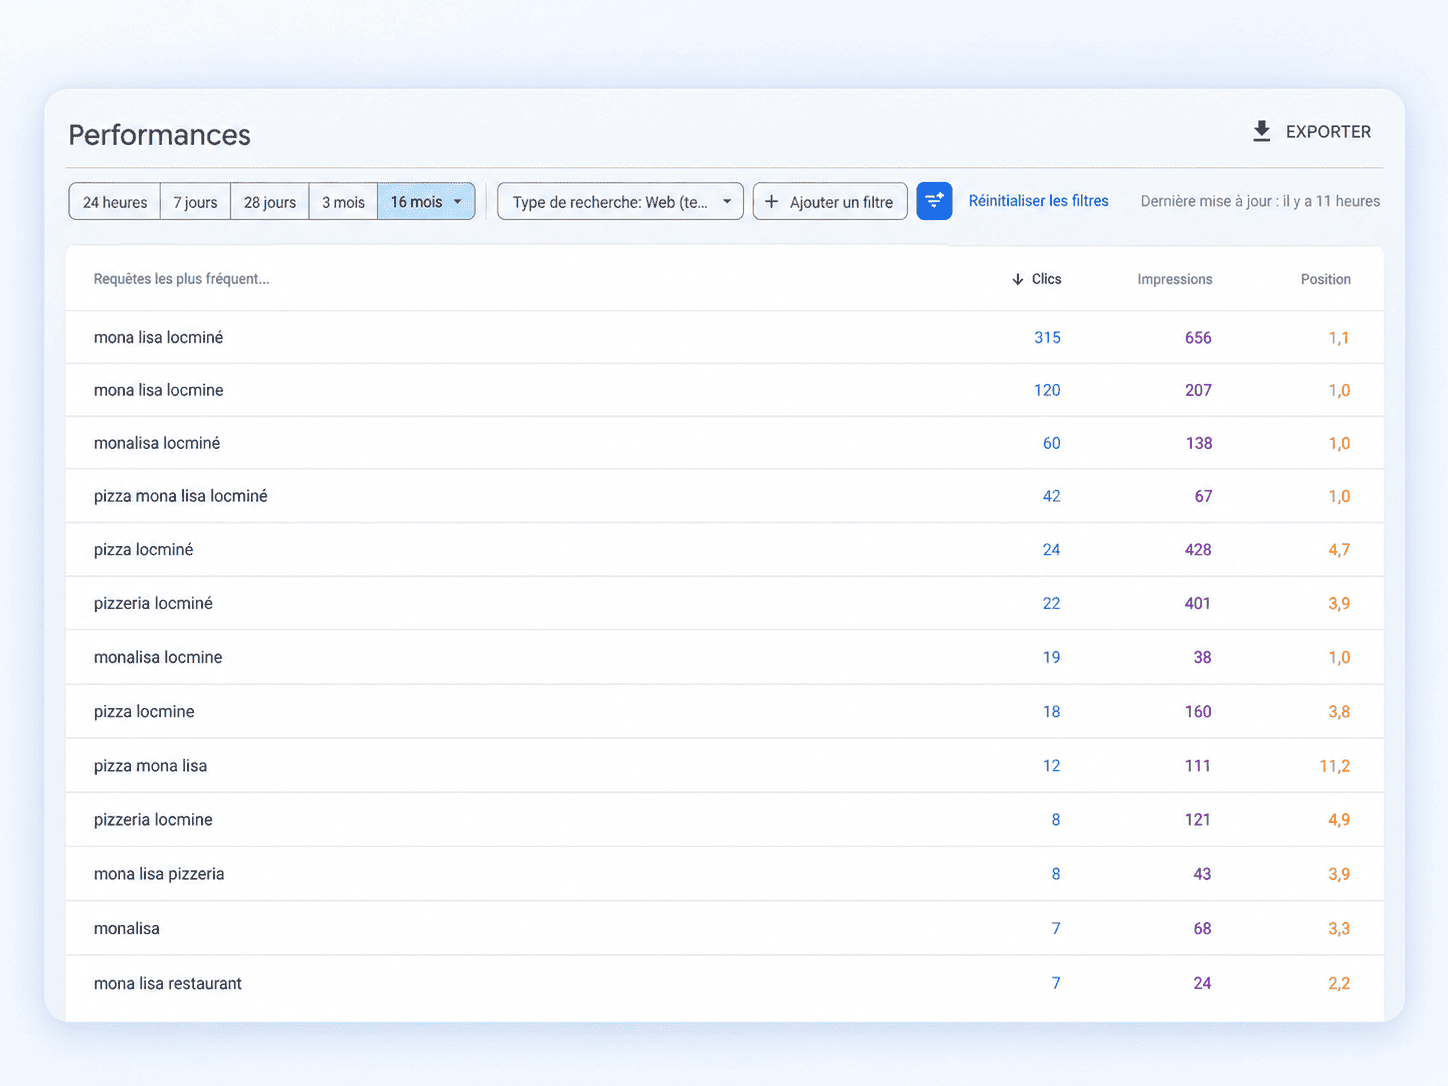Click the Ajouter un filtre button
Screen dimensions: 1448x1086
tap(830, 201)
